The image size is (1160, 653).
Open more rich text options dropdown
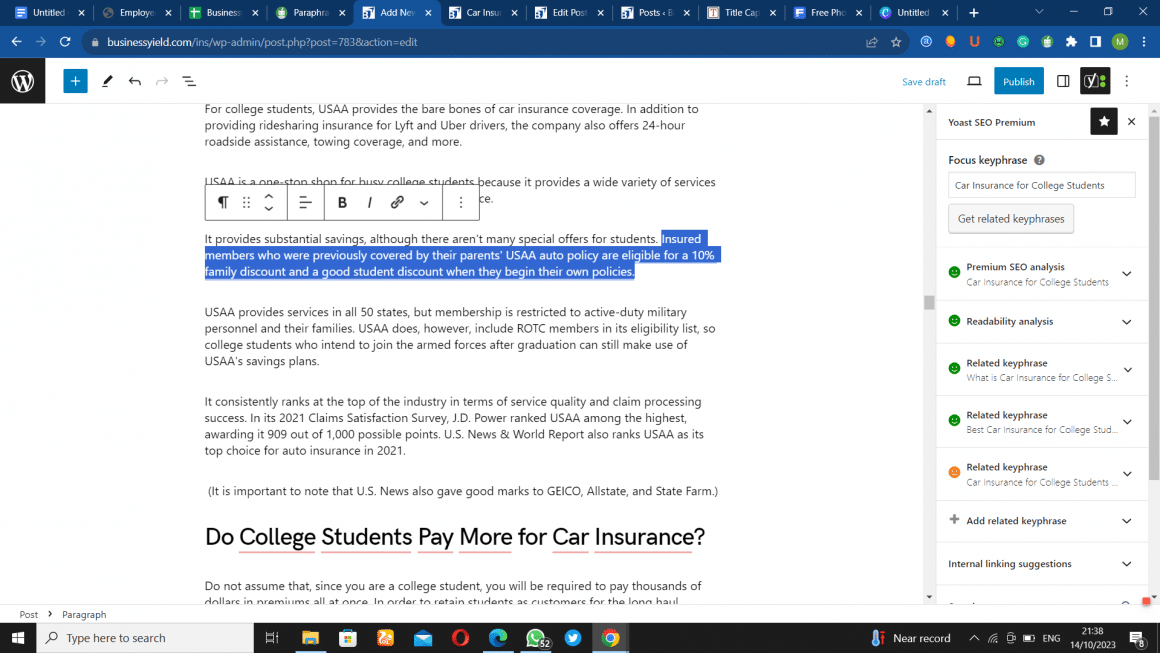click(x=424, y=202)
